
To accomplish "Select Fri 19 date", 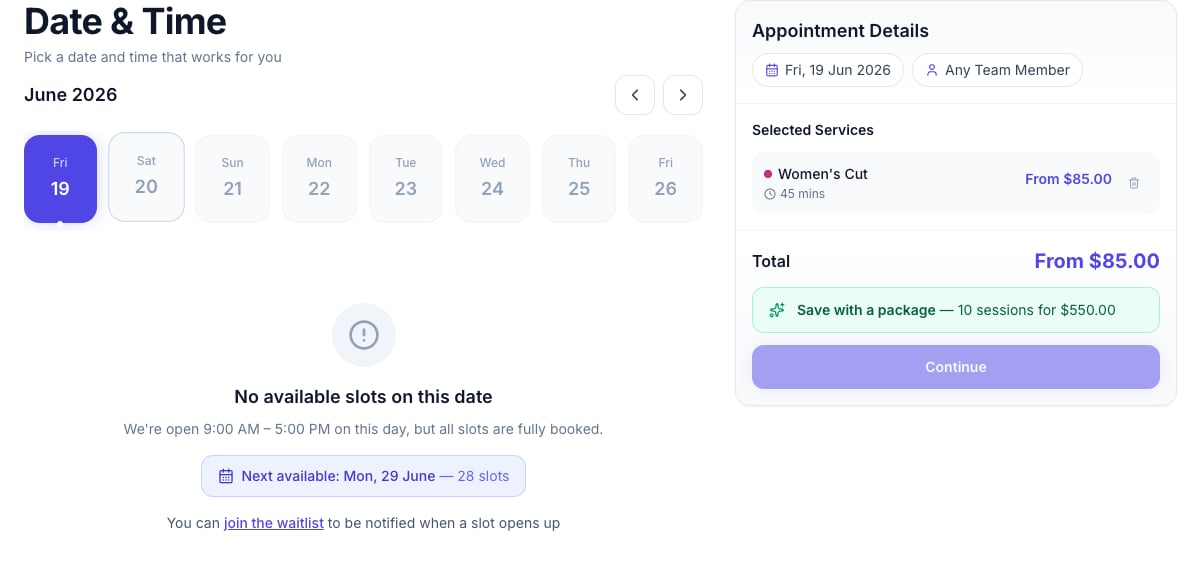I will (60, 178).
